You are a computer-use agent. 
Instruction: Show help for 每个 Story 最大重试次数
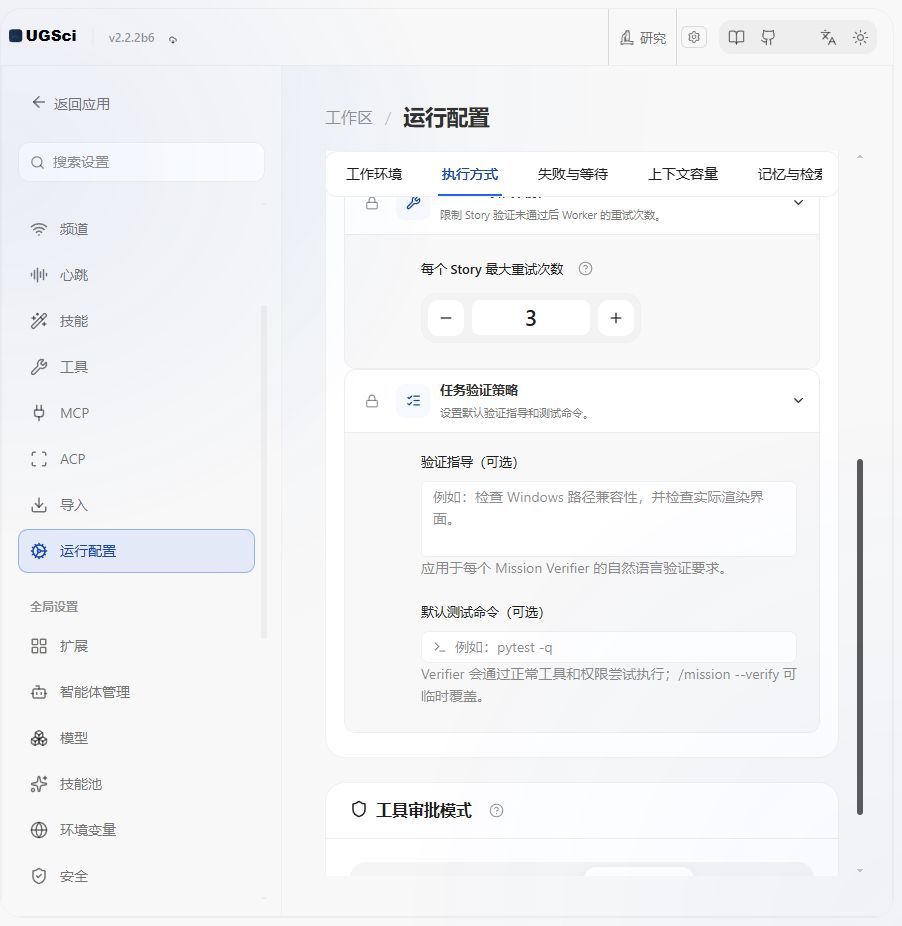click(585, 269)
